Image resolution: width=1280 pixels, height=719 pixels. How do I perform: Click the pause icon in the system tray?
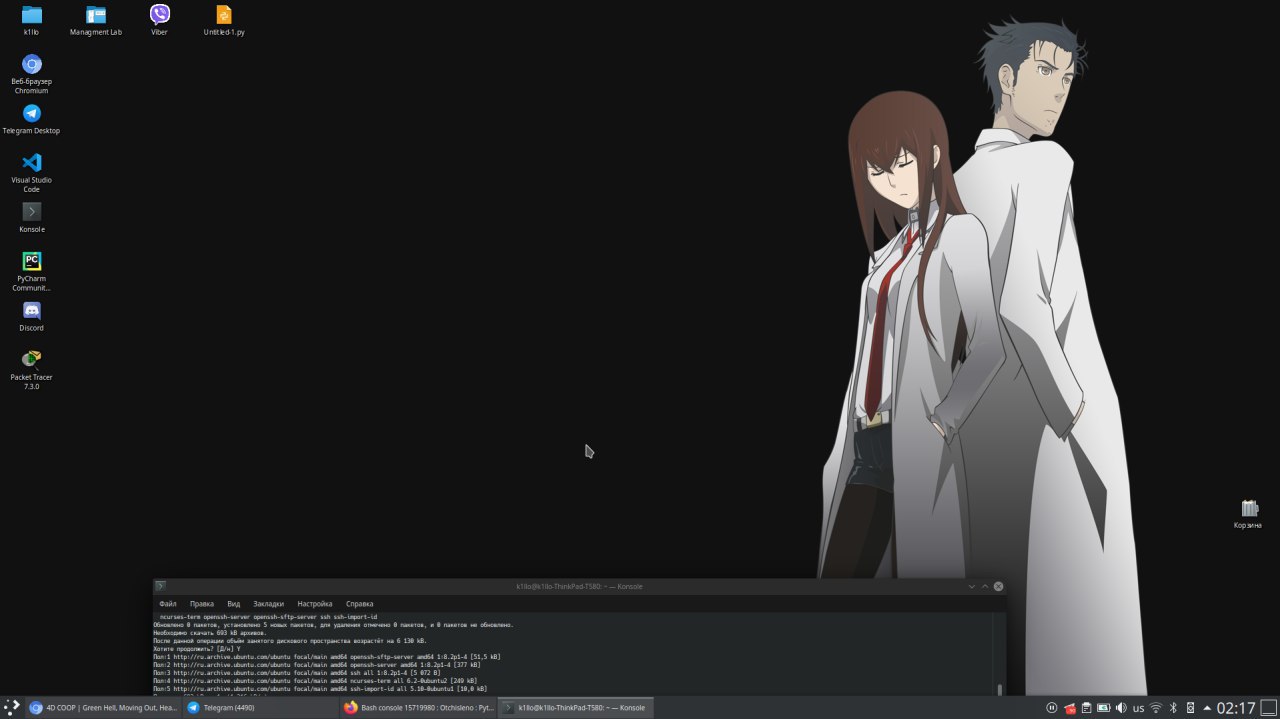(1051, 708)
